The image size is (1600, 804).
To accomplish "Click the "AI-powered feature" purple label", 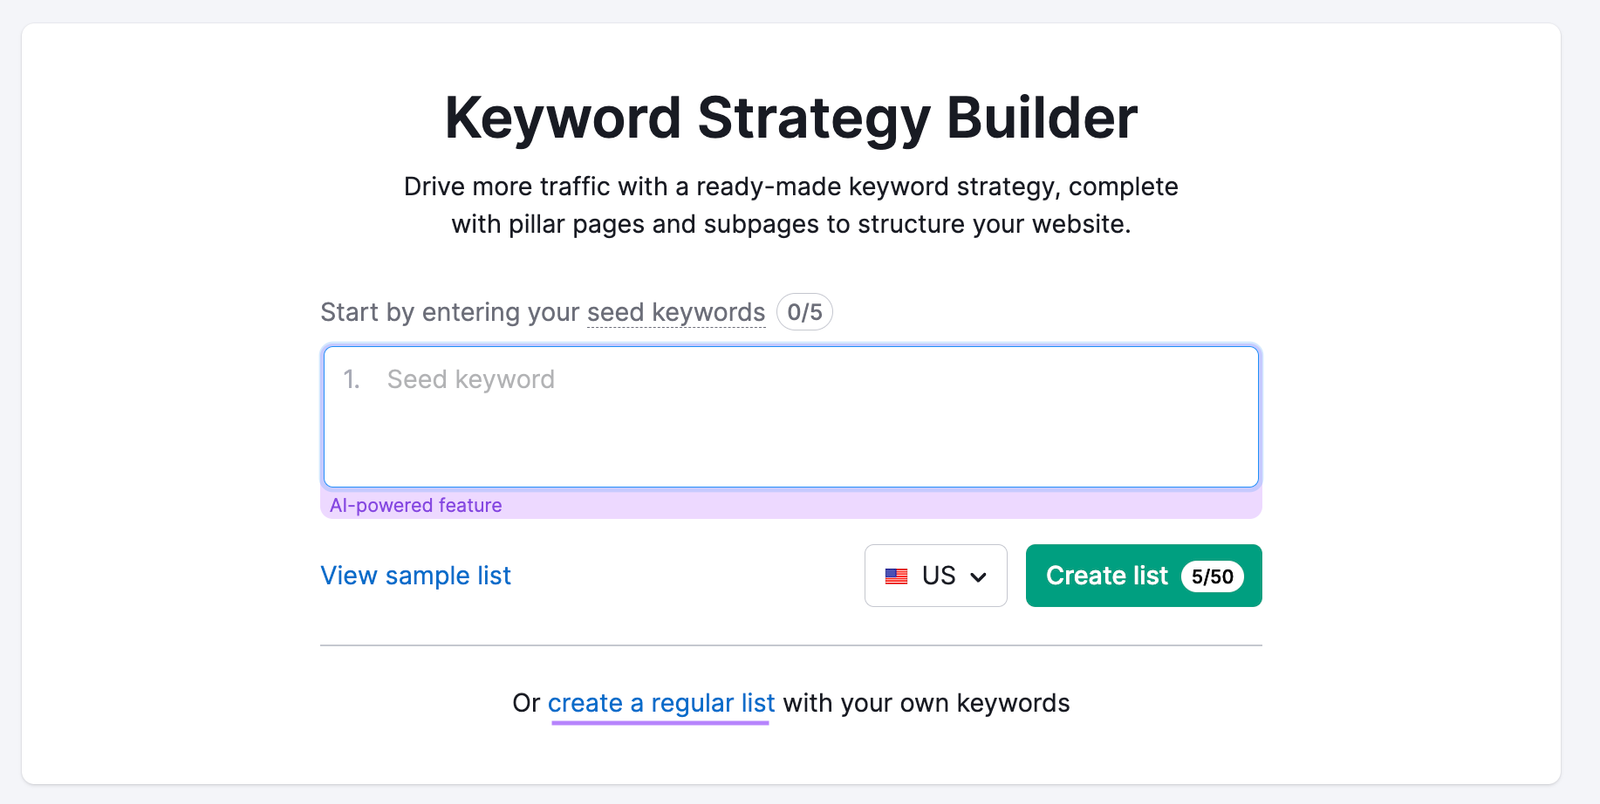I will (416, 506).
